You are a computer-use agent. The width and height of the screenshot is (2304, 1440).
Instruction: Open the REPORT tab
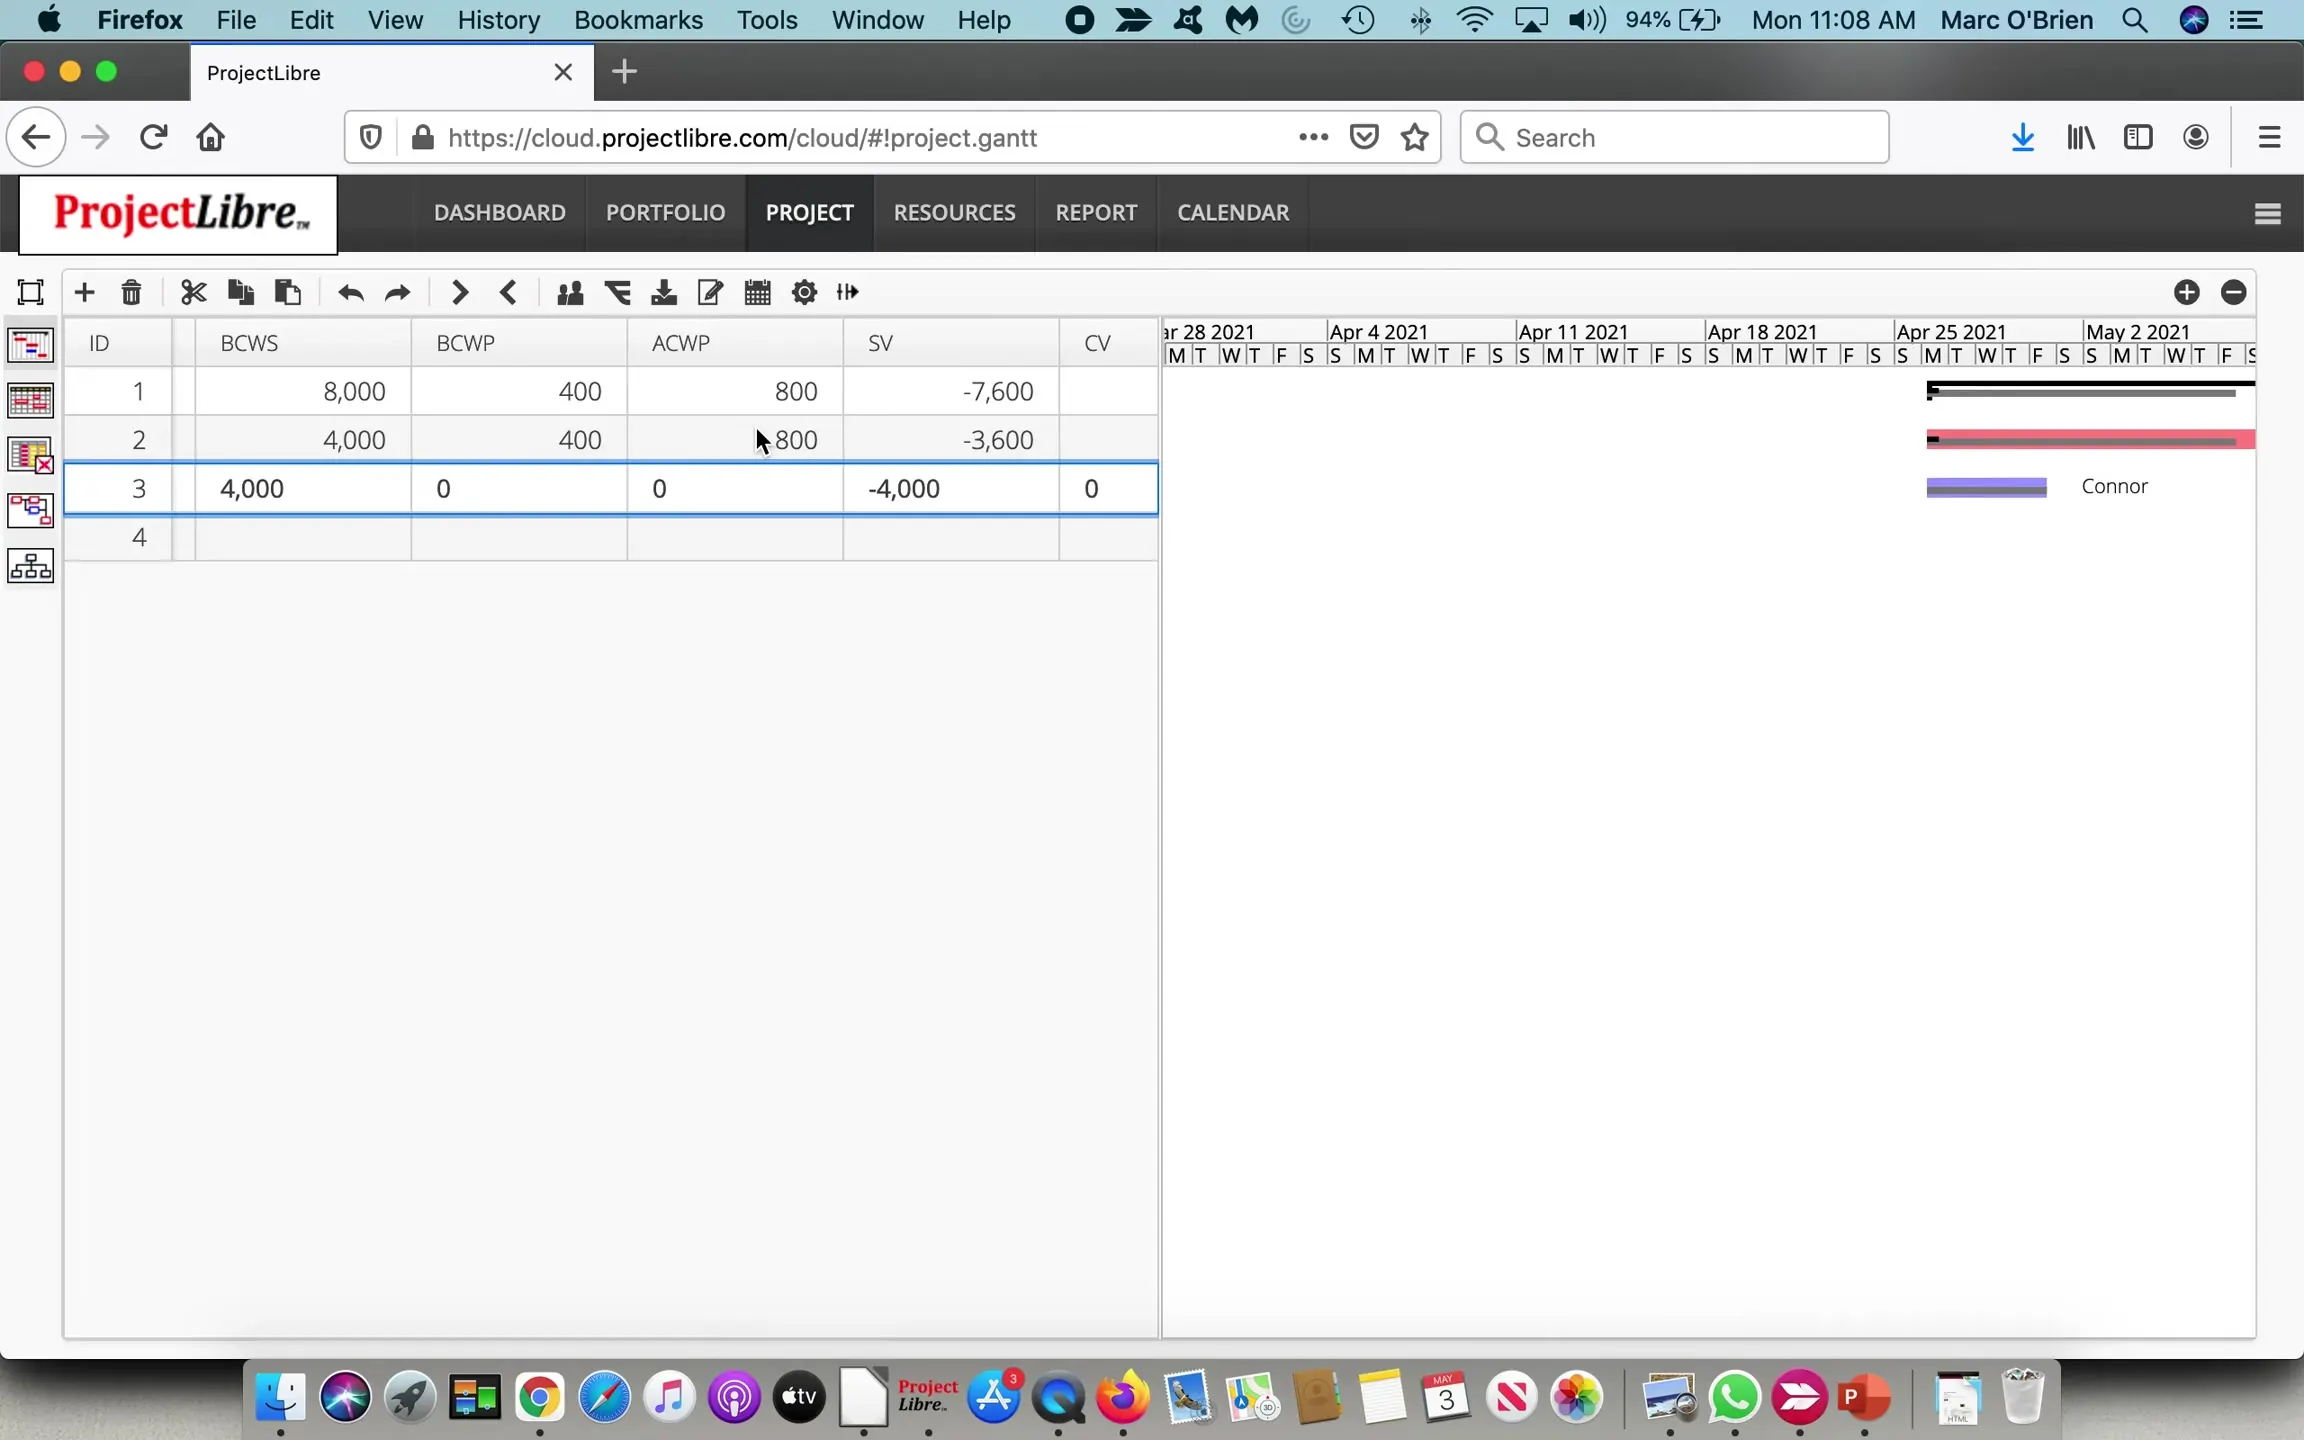[1096, 212]
